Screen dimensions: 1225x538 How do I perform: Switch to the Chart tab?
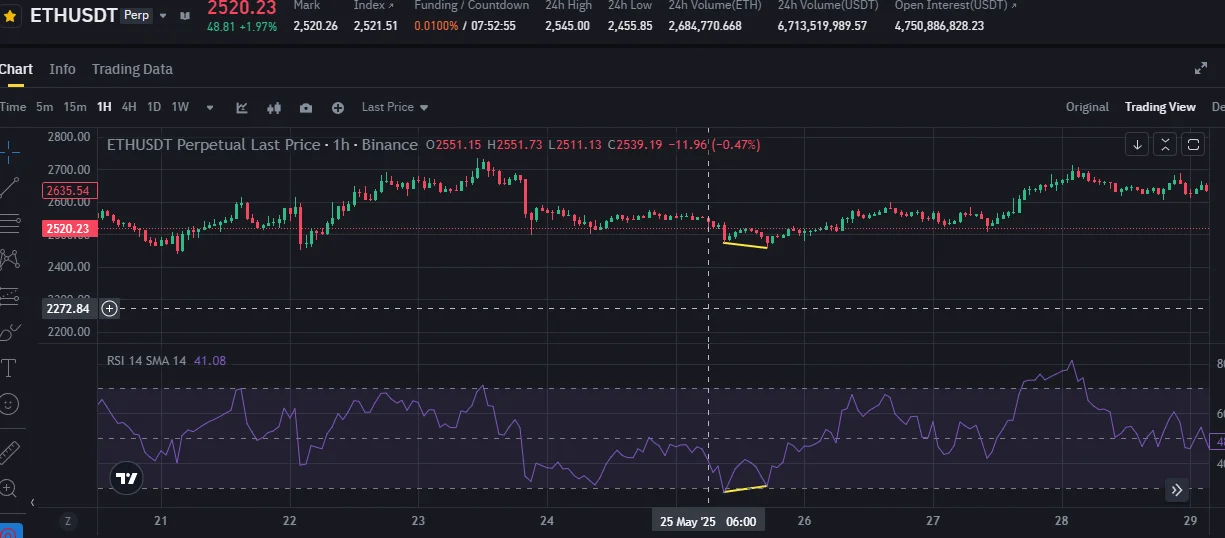15,69
